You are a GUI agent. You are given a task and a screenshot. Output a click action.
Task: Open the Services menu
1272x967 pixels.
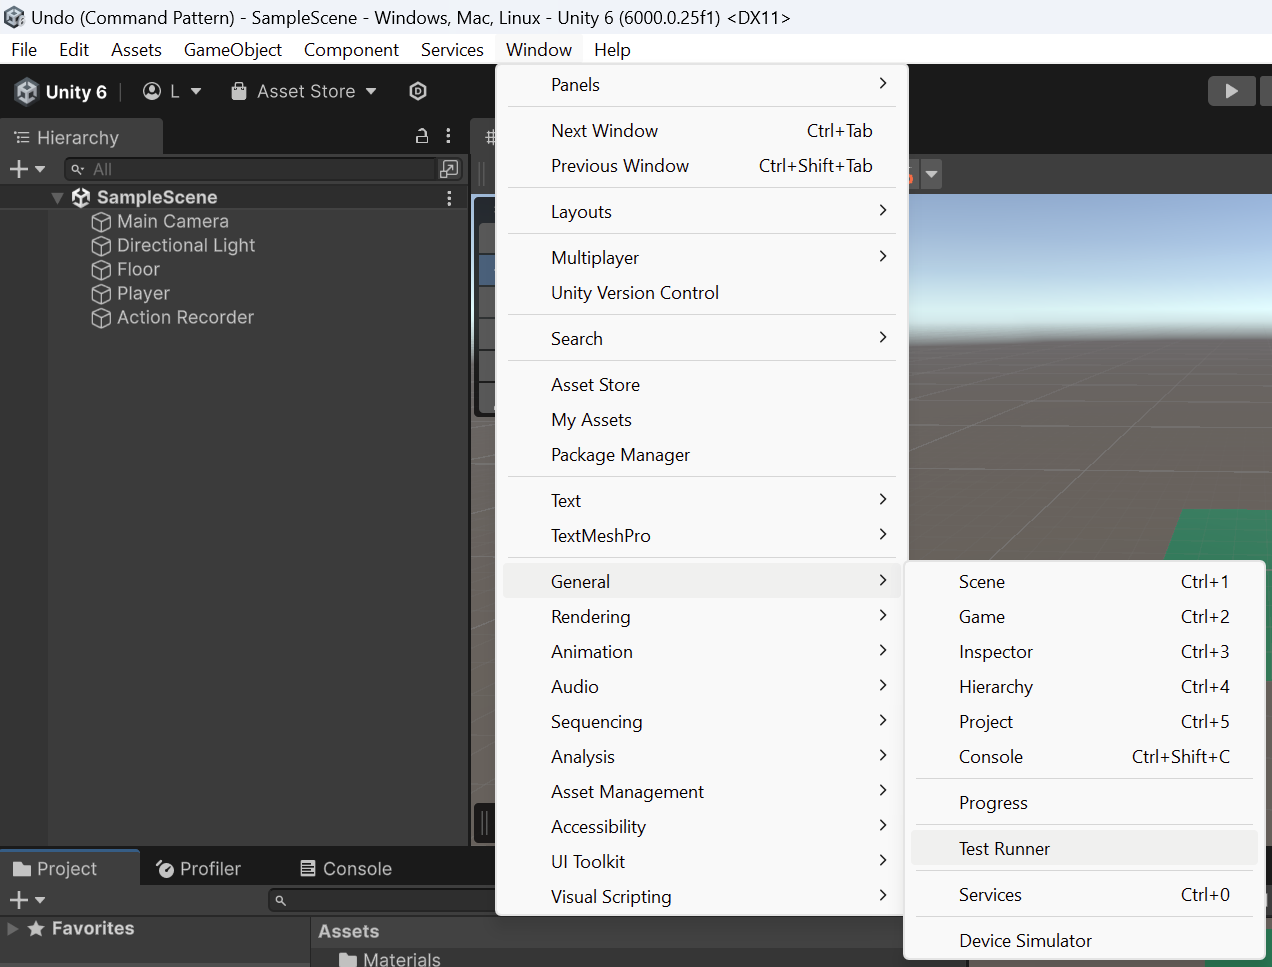(x=452, y=50)
